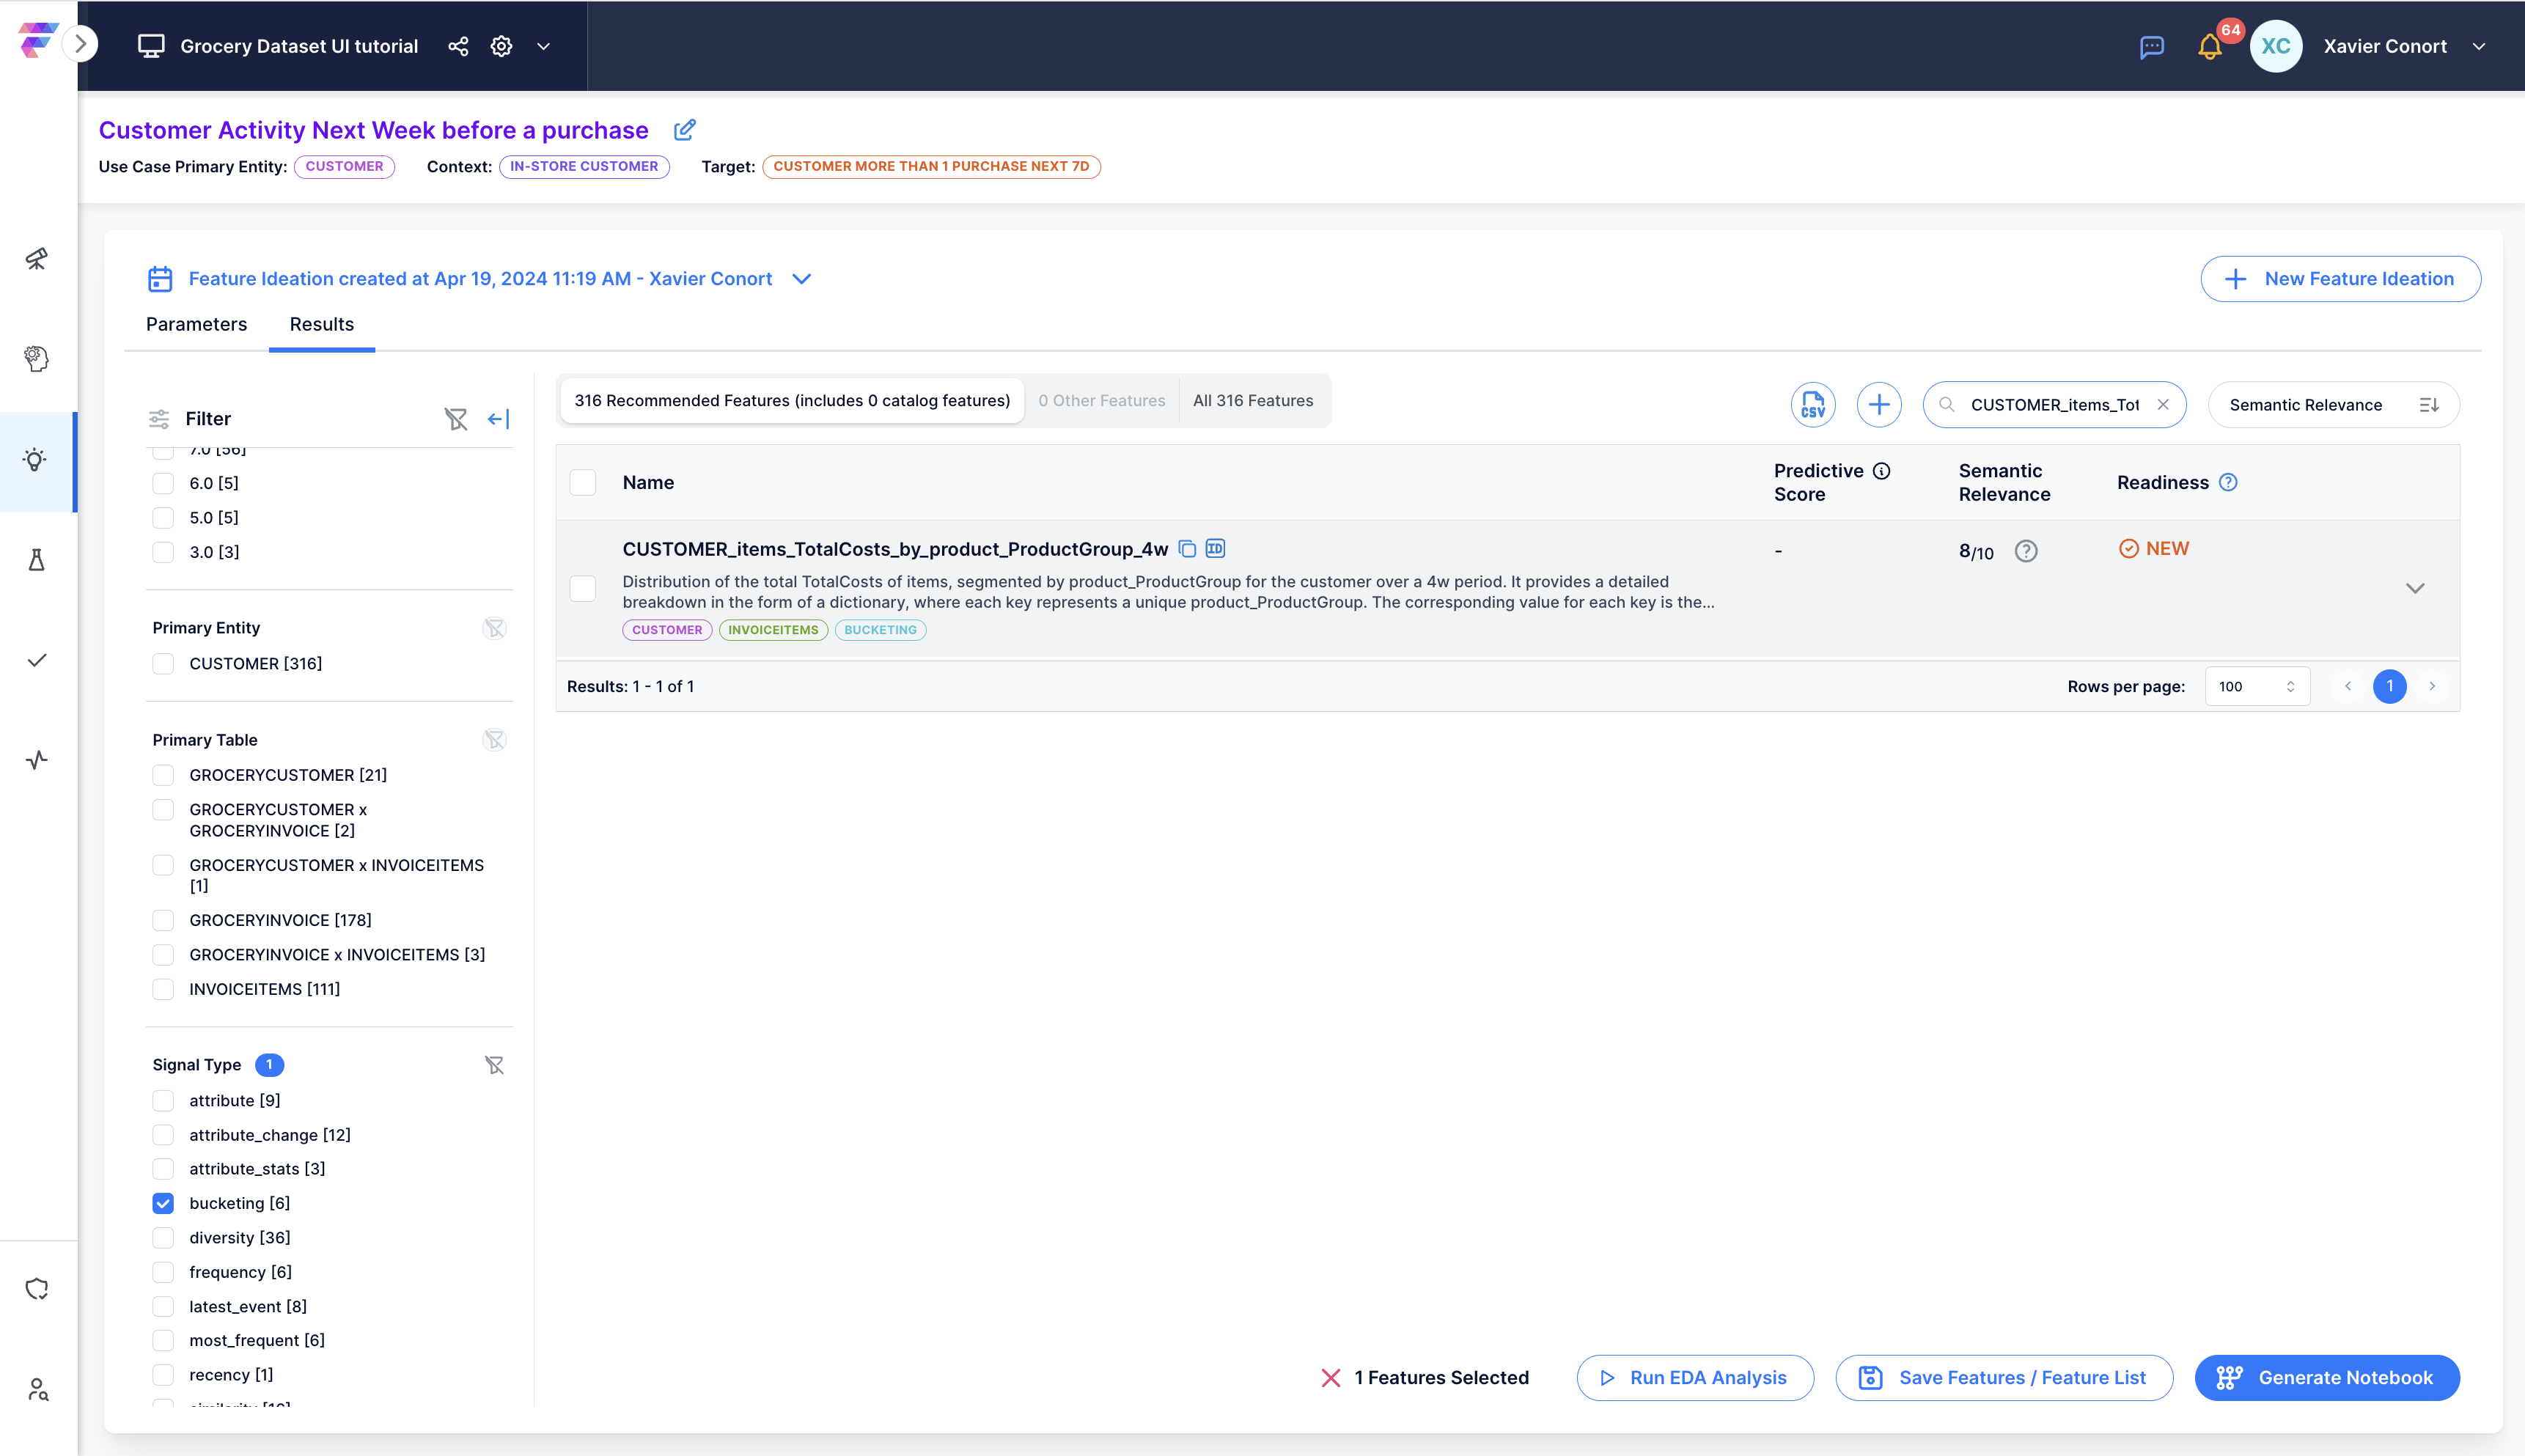Open the telescope discover sidebar icon
The height and width of the screenshot is (1456, 2525).
(37, 259)
